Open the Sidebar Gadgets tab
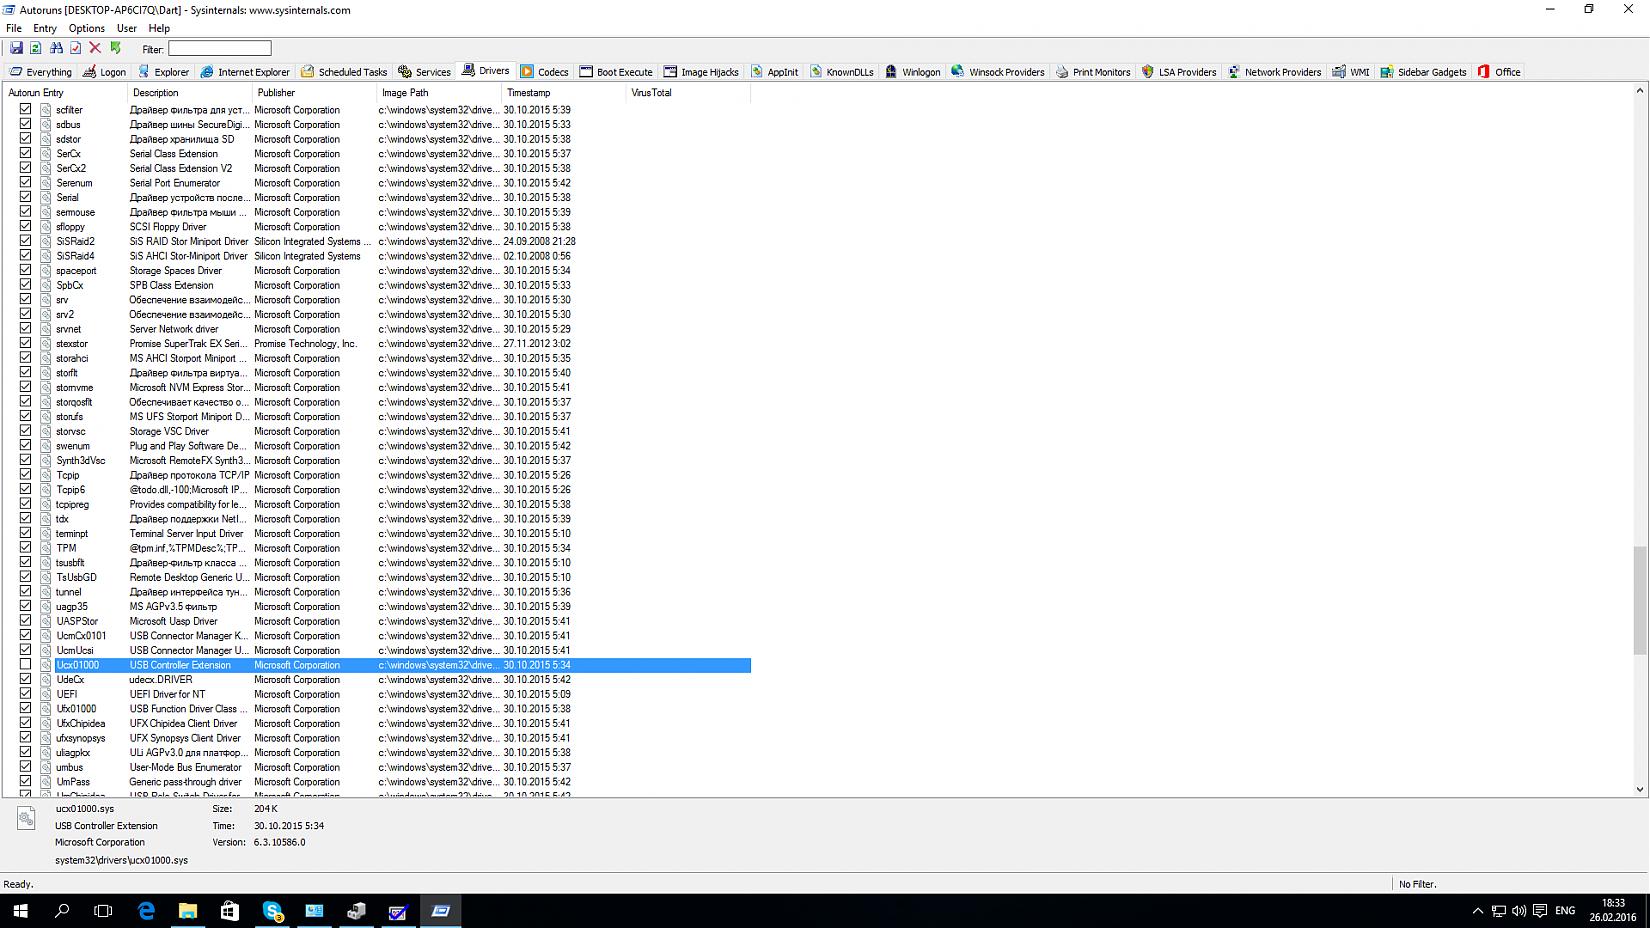 1423,72
